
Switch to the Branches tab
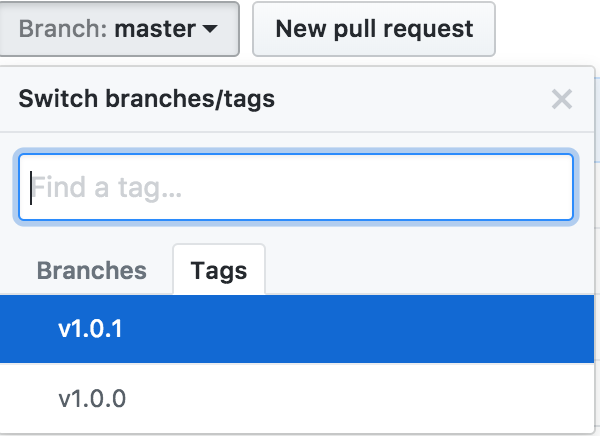91,271
